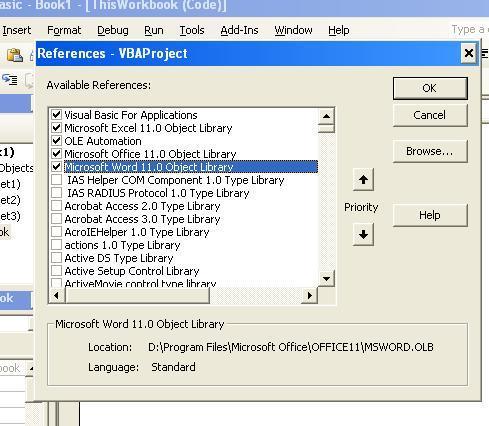Uncheck Microsoft Word 11.0 Object Library
The width and height of the screenshot is (489, 426).
tap(57, 166)
